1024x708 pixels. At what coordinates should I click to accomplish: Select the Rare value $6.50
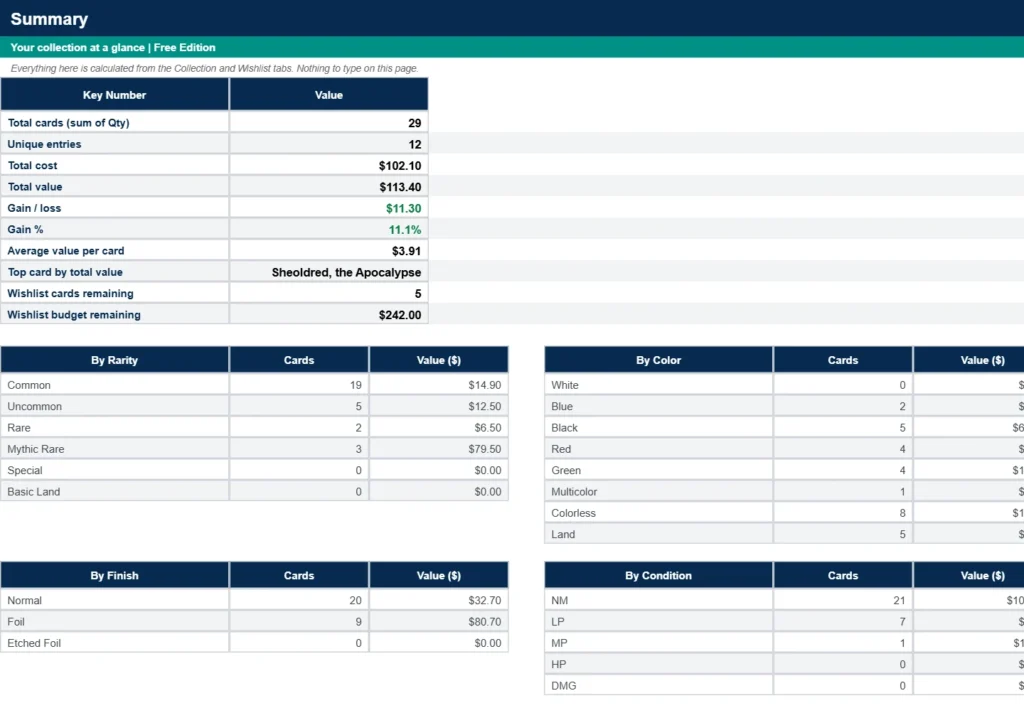point(439,428)
